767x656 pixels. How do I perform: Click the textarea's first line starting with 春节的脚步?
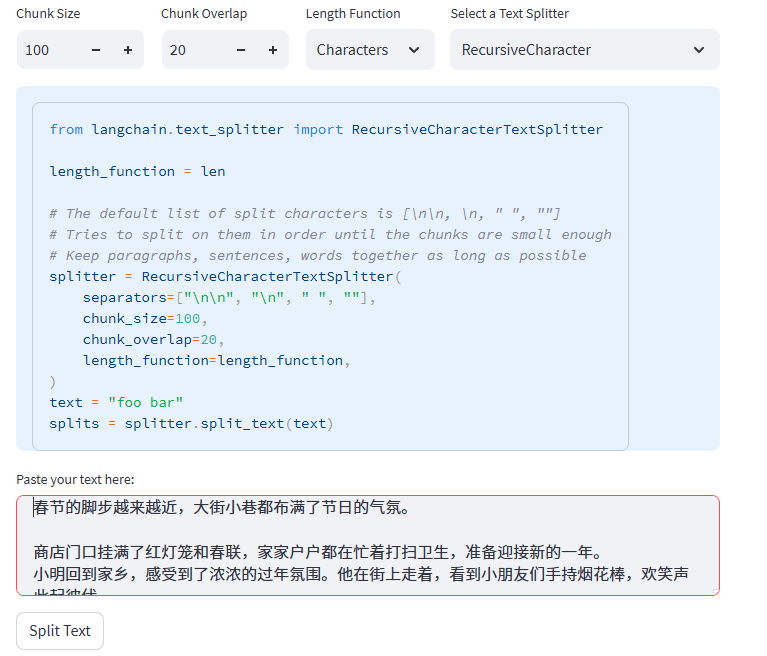(x=222, y=508)
